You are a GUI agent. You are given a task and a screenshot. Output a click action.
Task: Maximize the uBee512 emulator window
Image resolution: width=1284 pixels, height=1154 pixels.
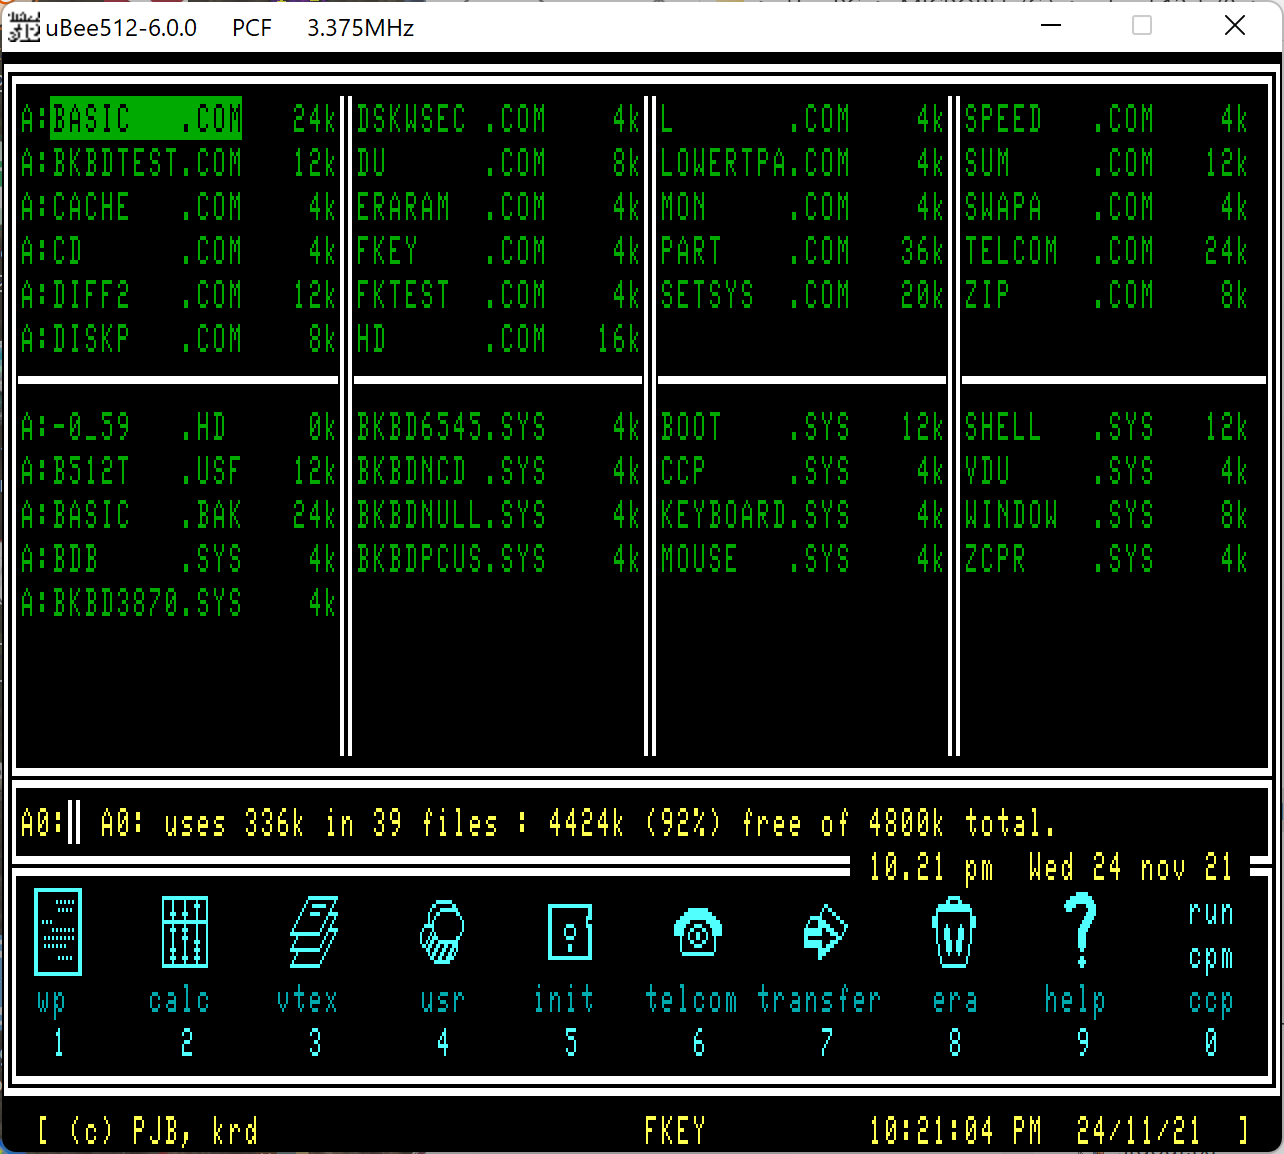1142,26
